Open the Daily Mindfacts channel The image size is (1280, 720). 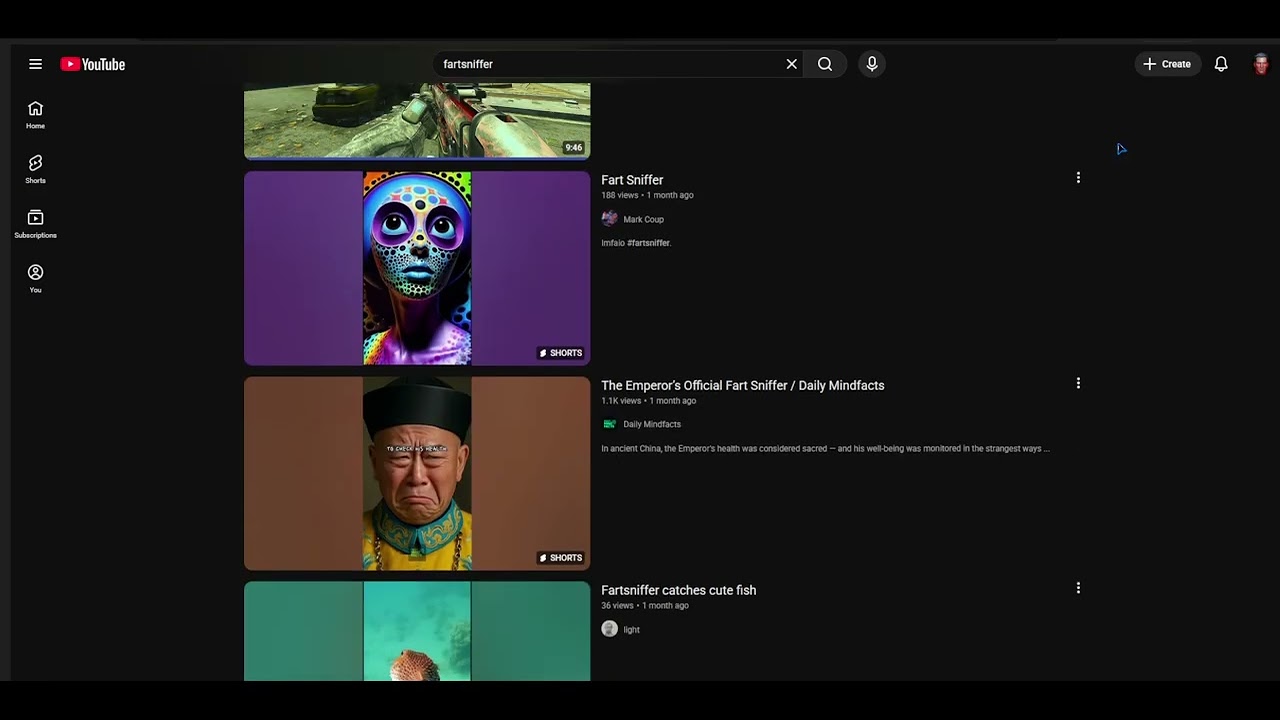point(652,424)
